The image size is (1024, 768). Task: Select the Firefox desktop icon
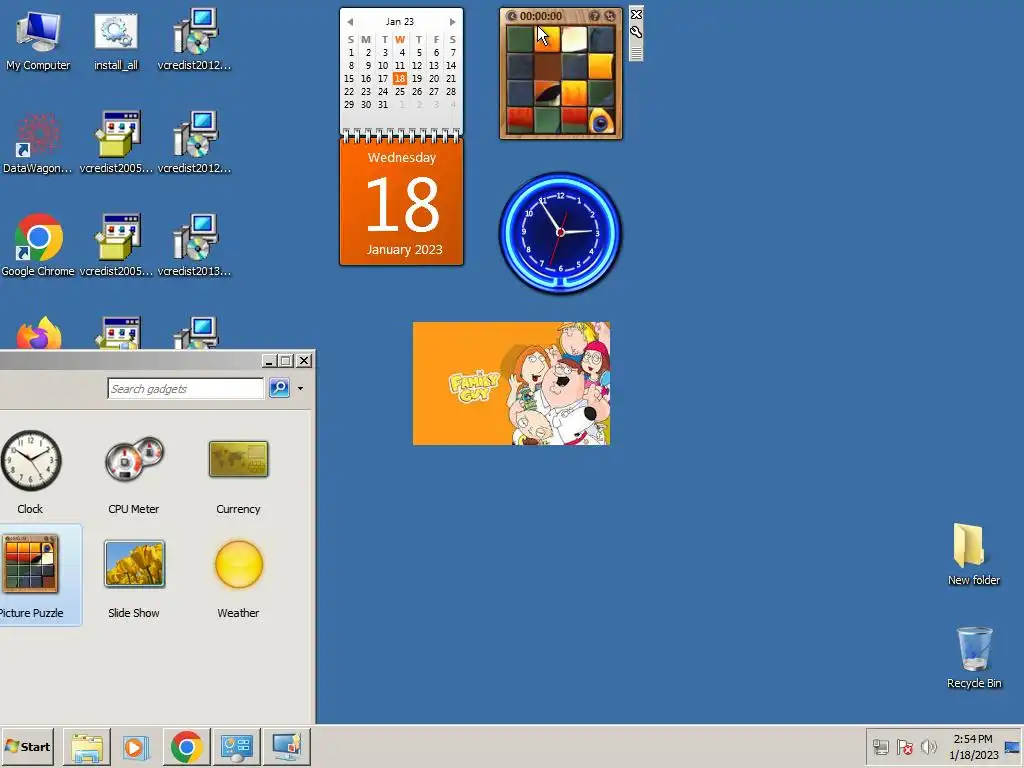point(39,334)
